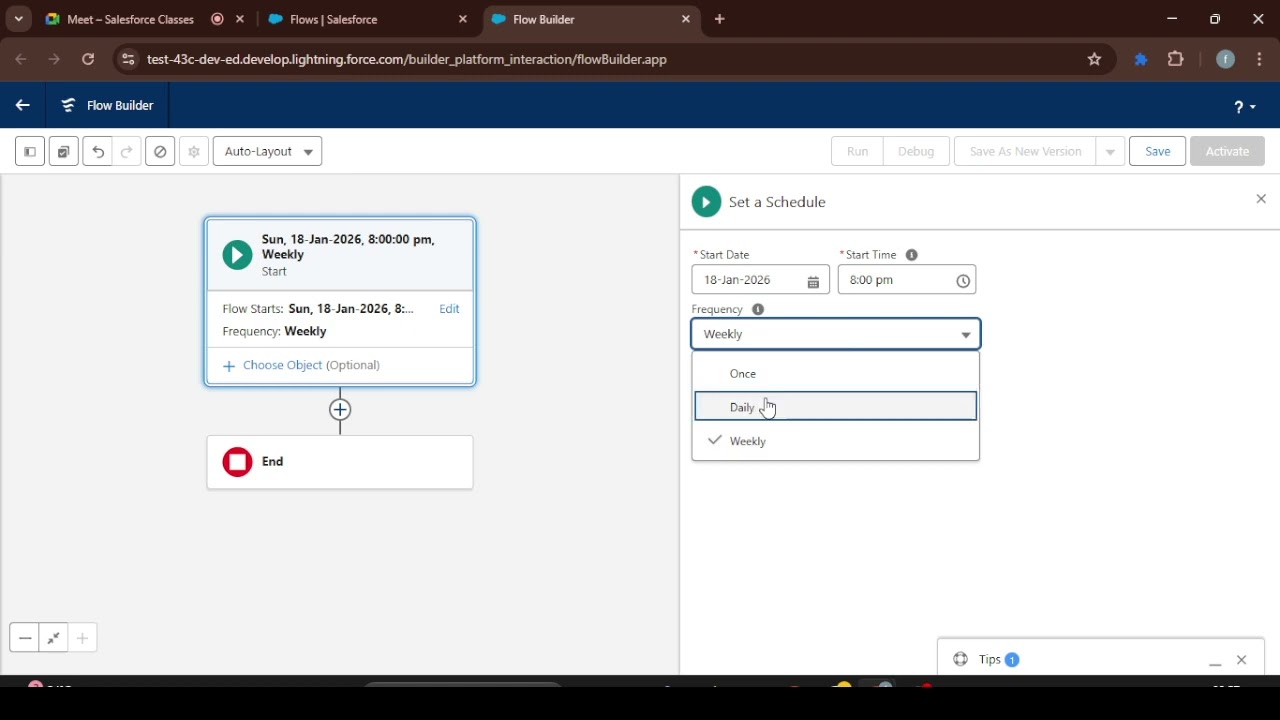Open flow settings gear icon

(x=194, y=152)
